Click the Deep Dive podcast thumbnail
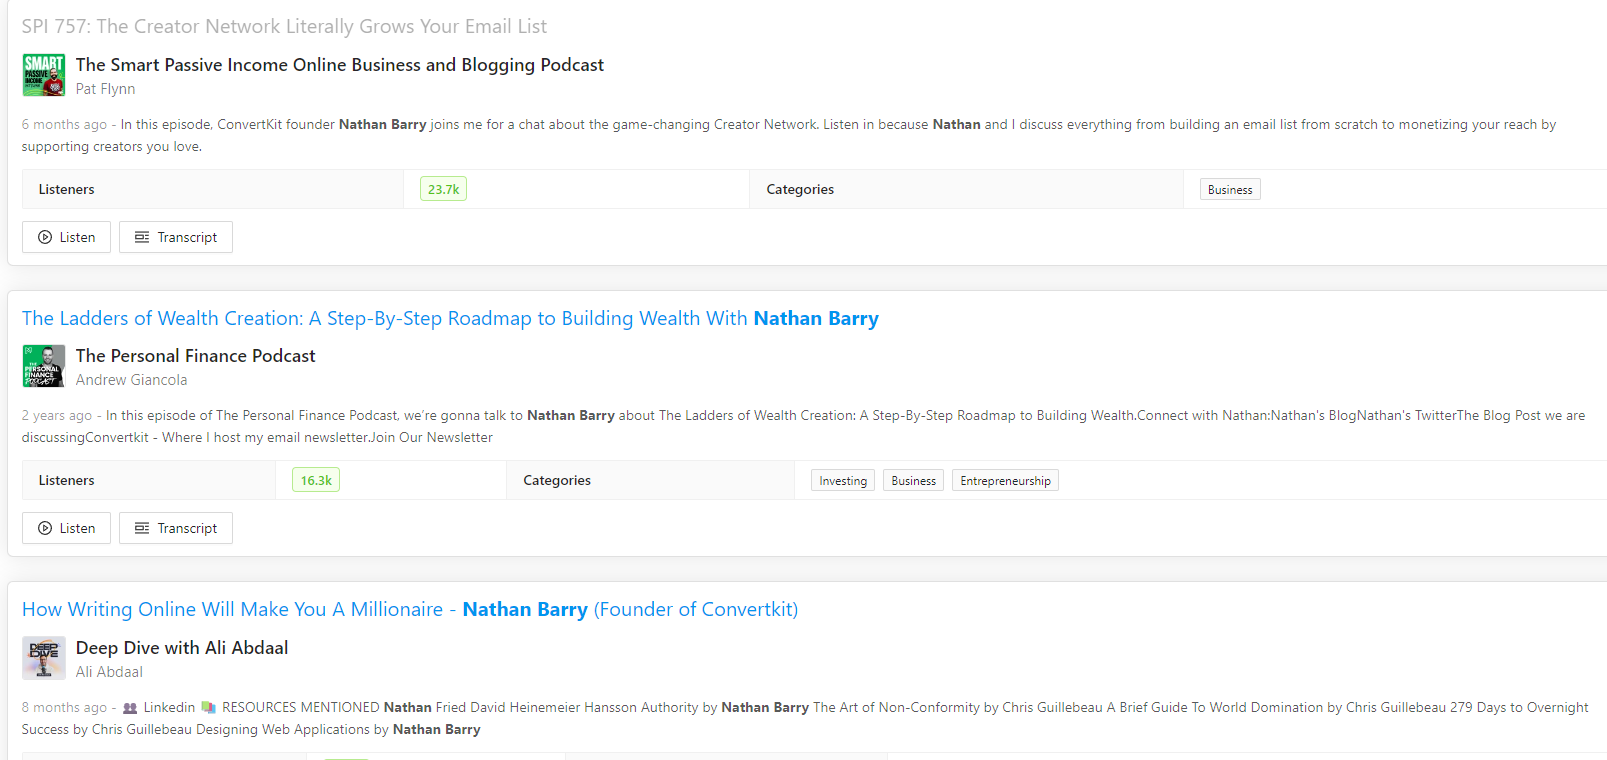The image size is (1607, 760). coord(44,658)
